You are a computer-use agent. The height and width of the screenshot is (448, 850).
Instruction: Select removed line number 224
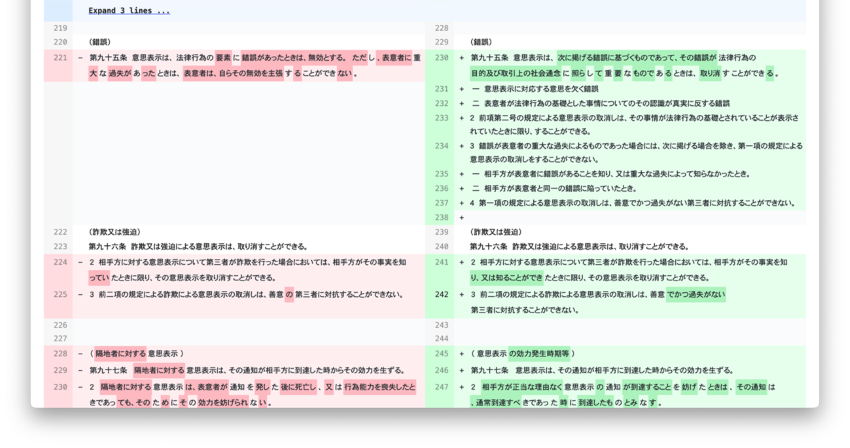[x=60, y=263]
